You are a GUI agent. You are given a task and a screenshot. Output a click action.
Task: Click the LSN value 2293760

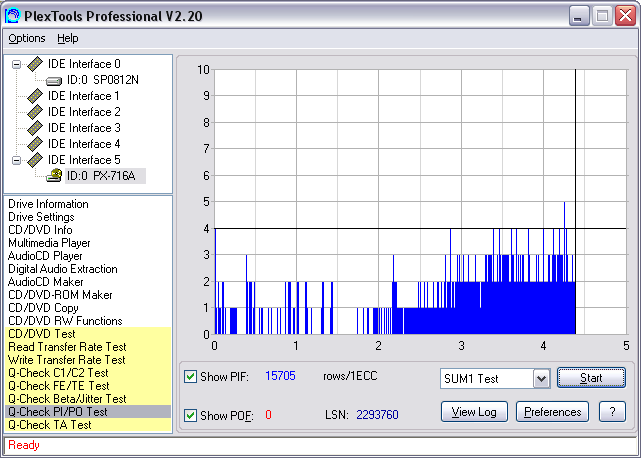(x=377, y=415)
